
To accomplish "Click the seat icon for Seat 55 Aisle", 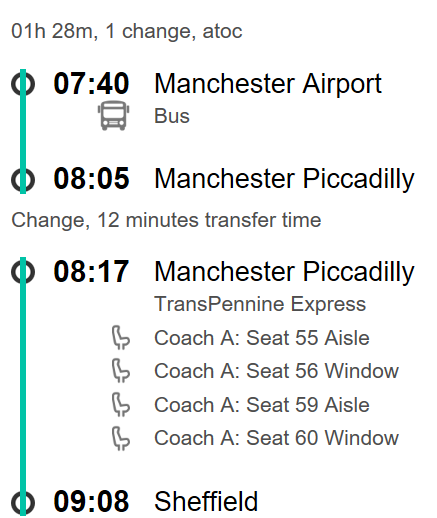I will pos(120,338).
